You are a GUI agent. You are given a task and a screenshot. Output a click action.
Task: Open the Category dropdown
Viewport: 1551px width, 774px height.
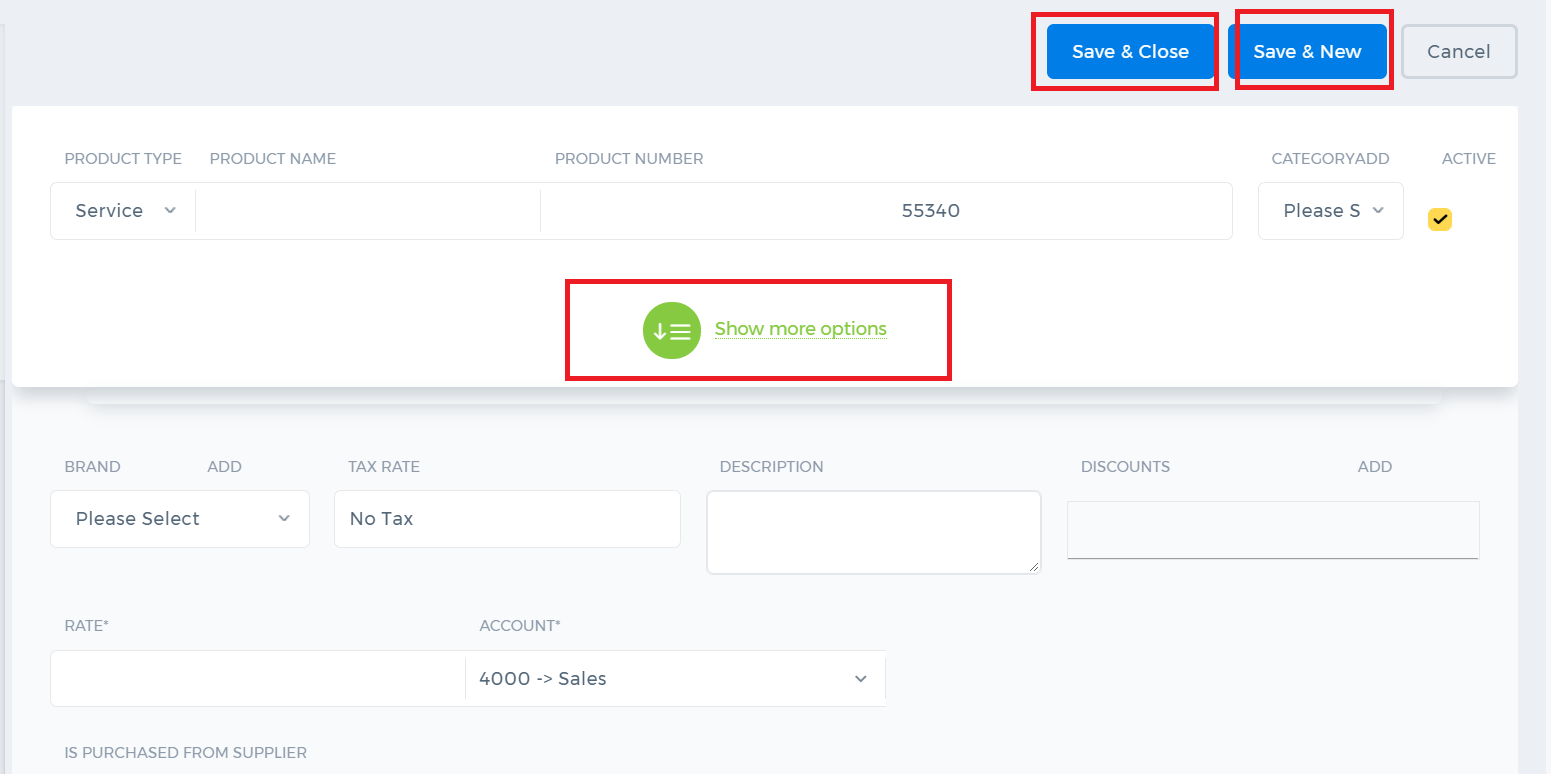1331,211
